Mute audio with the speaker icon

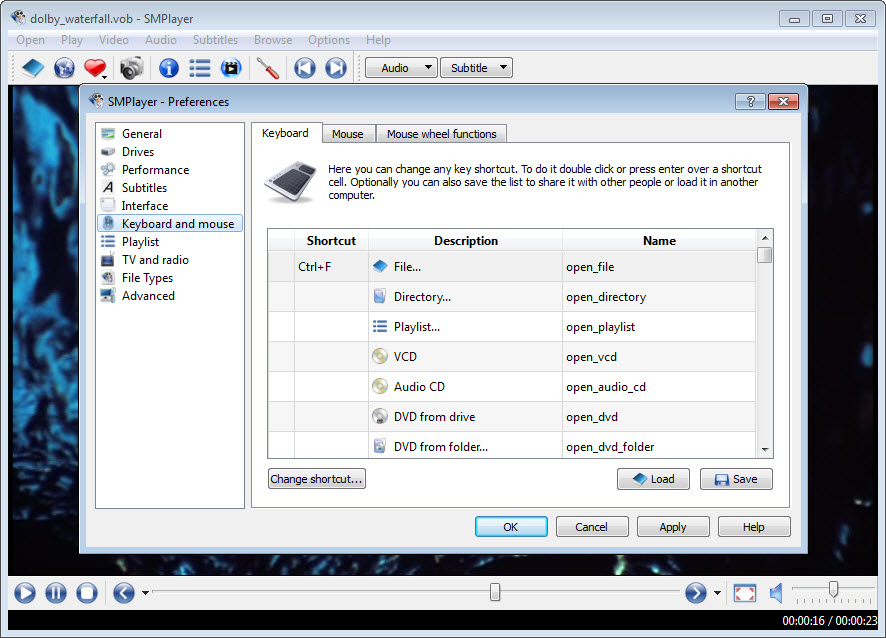coord(776,593)
